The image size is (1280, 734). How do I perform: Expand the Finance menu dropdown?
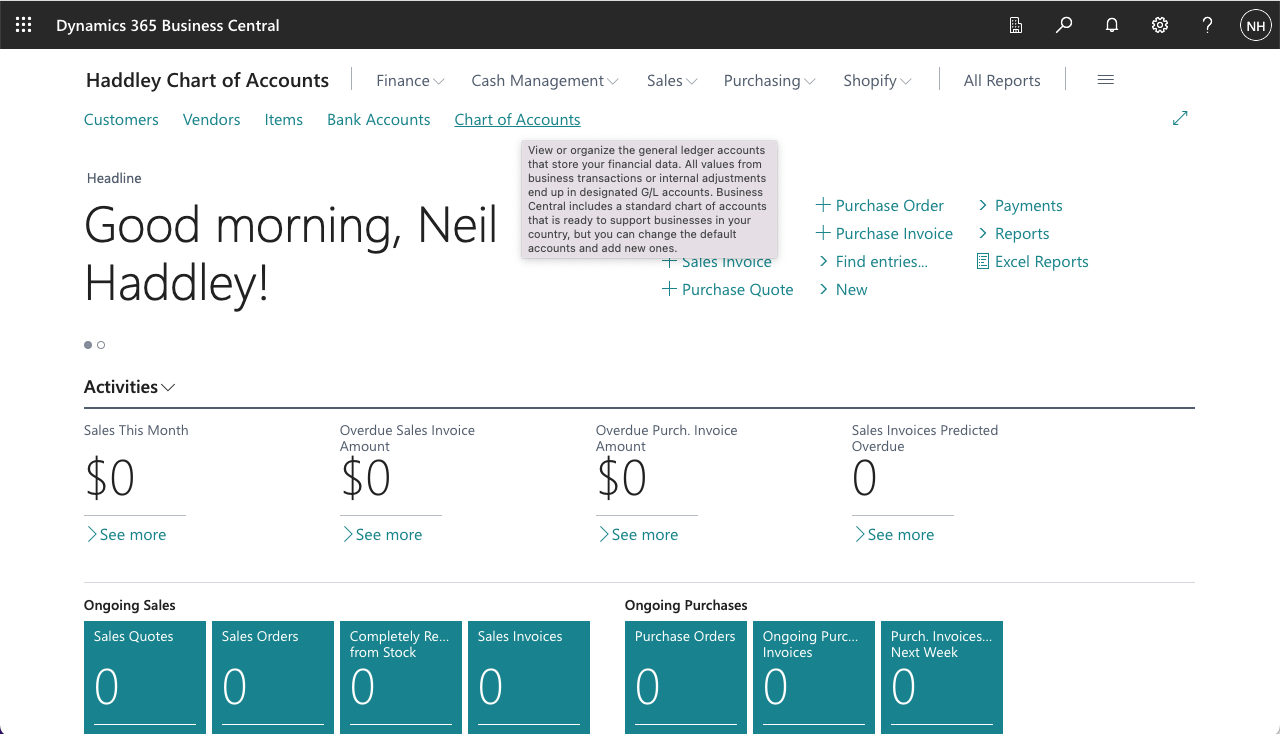pyautogui.click(x=410, y=81)
